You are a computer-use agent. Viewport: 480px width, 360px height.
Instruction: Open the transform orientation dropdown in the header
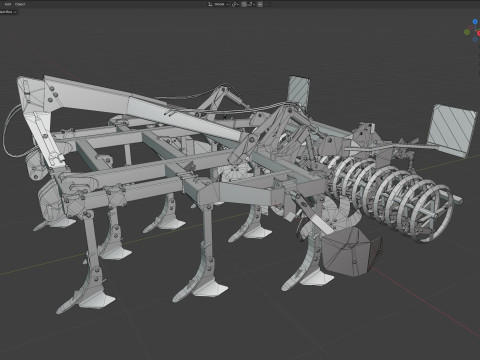219,4
